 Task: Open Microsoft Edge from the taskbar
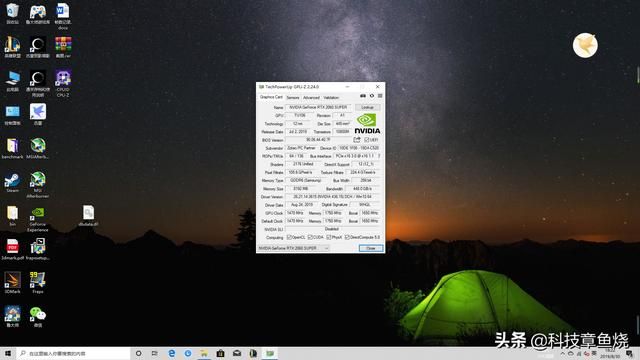click(171, 353)
